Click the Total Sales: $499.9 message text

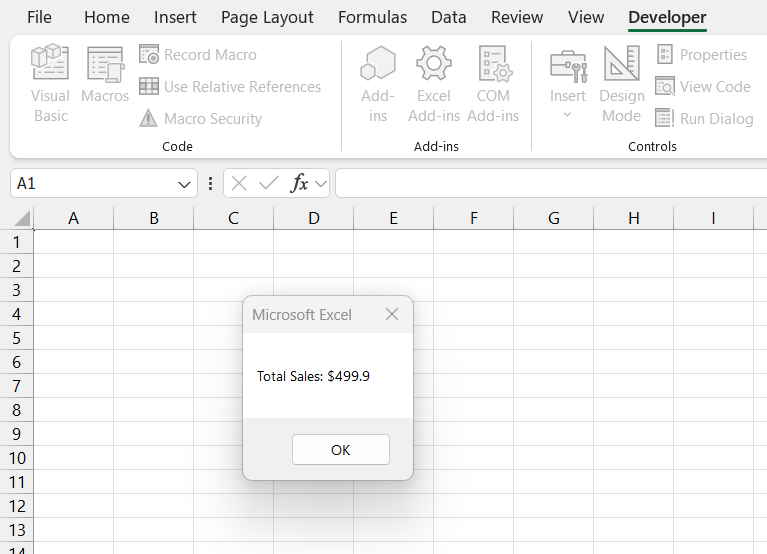click(x=314, y=376)
